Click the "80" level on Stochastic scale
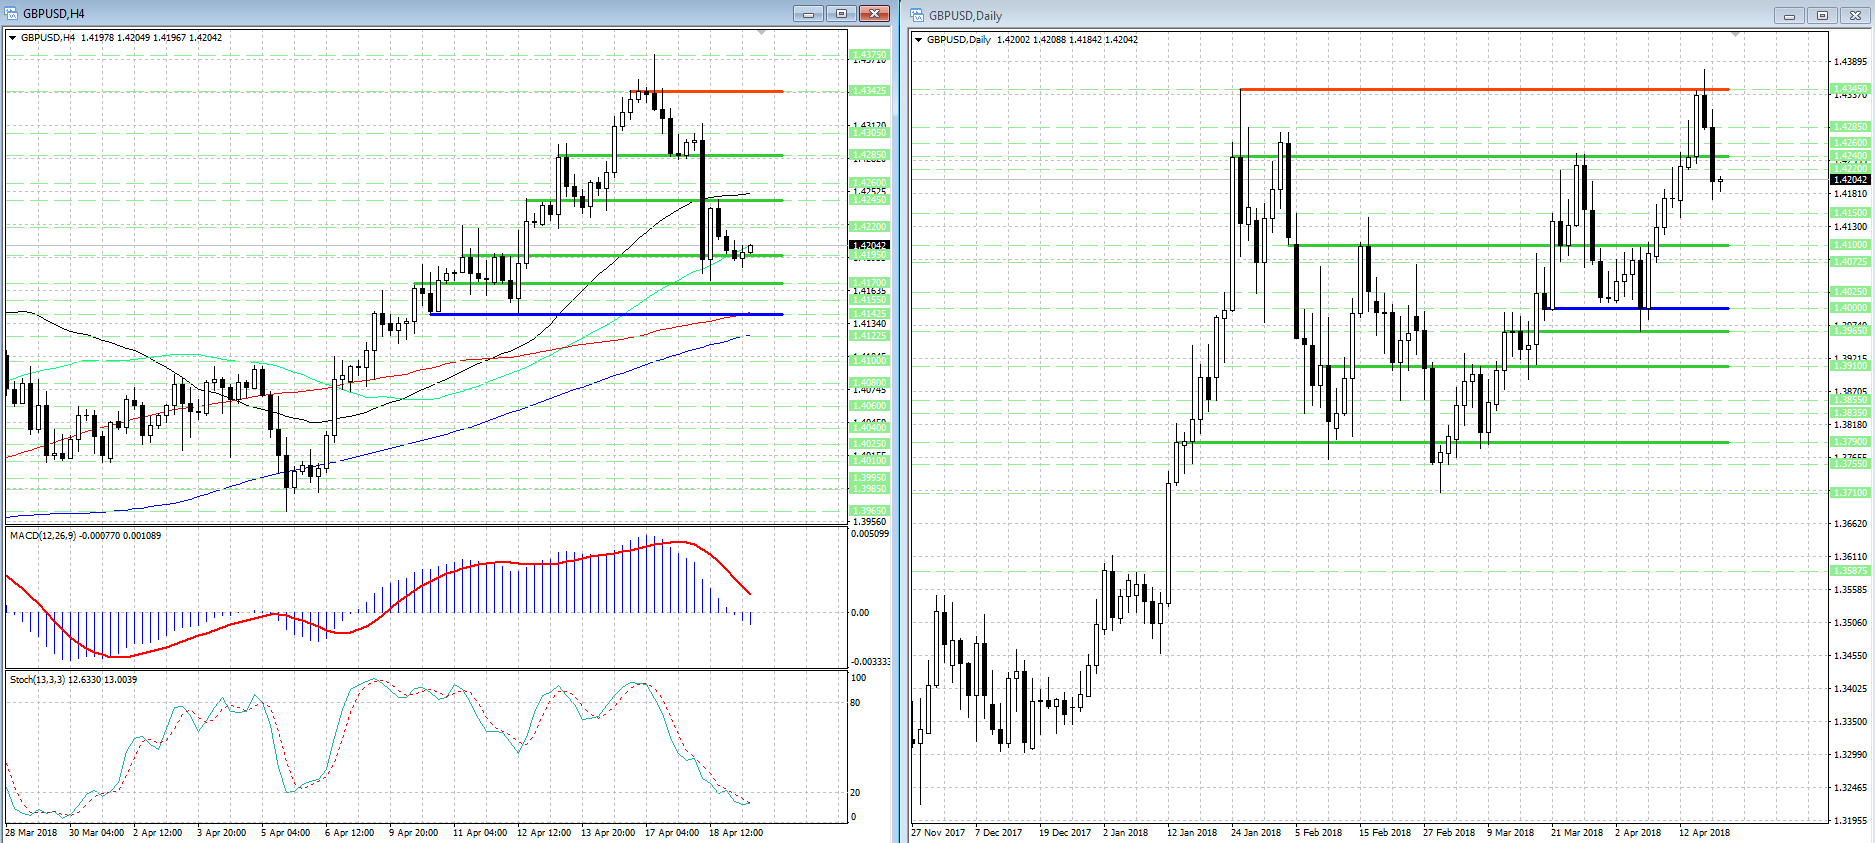Viewport: 1875px width, 843px height. 855,703
